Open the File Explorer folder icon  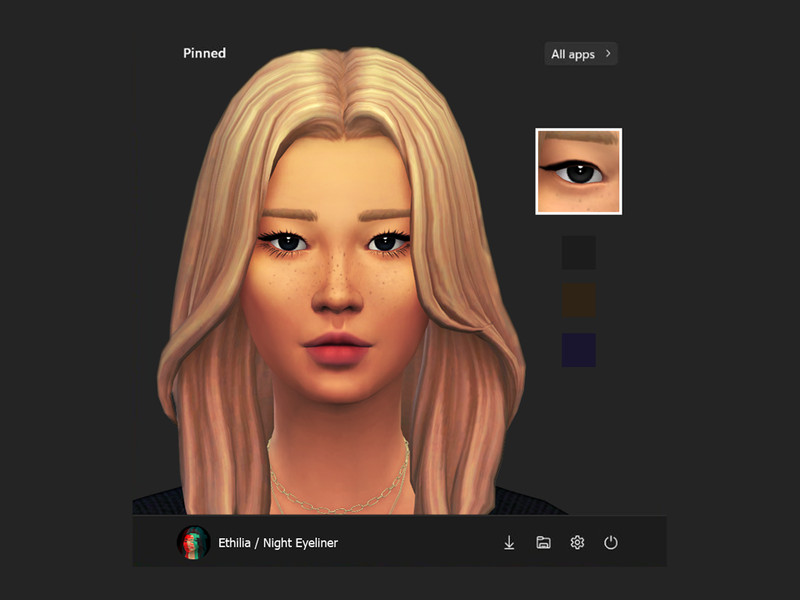click(x=543, y=542)
